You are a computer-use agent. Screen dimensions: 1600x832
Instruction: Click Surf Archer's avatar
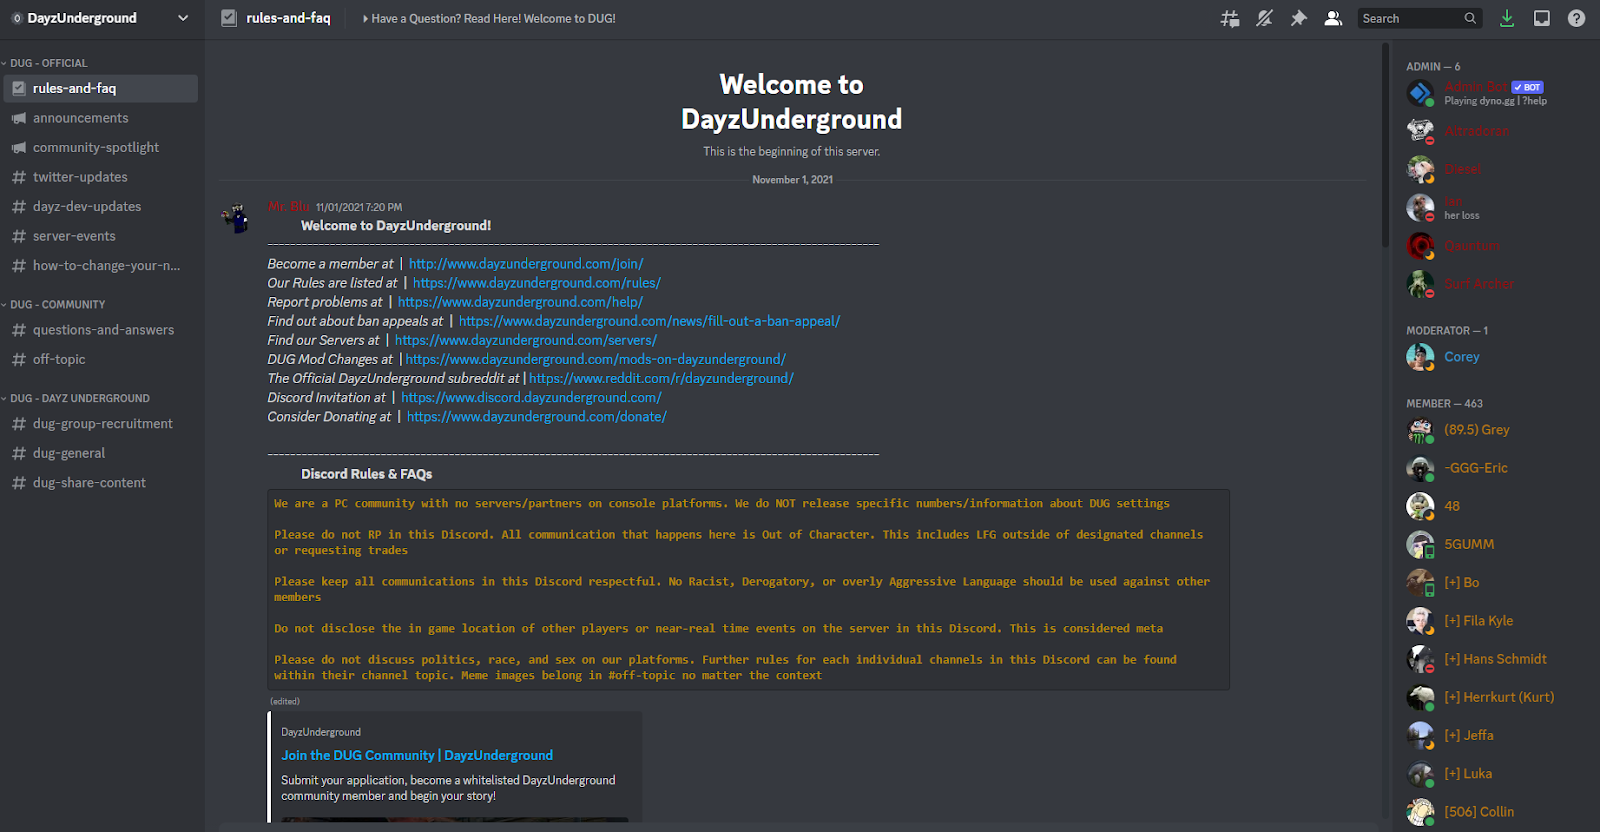(x=1420, y=283)
